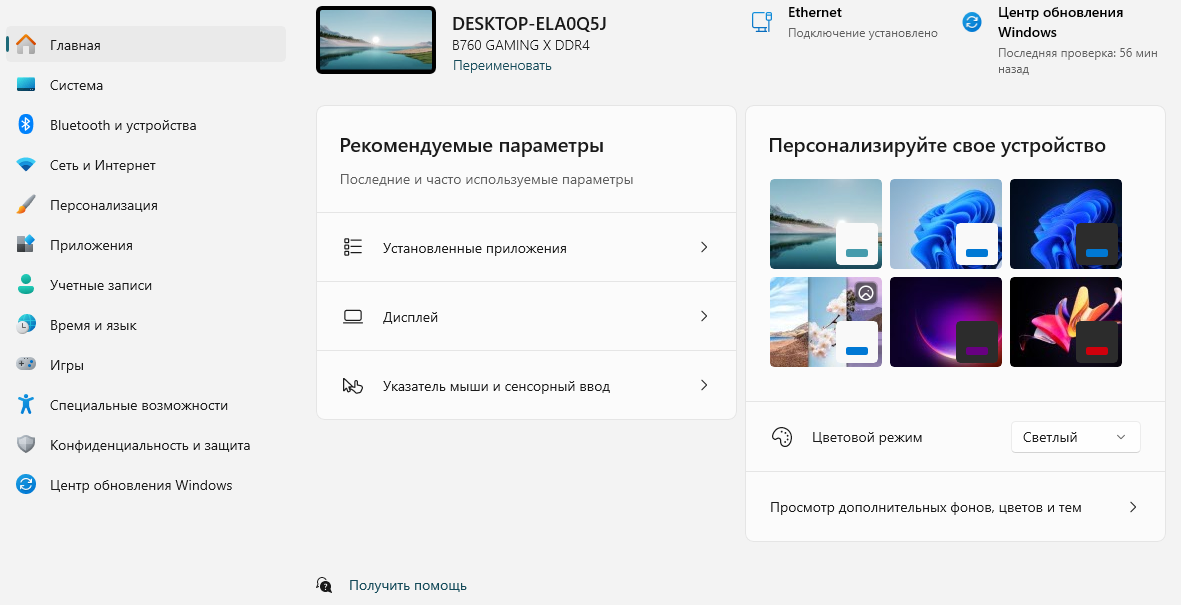Click the Переименовать link
The image size is (1181, 605).
(x=502, y=66)
